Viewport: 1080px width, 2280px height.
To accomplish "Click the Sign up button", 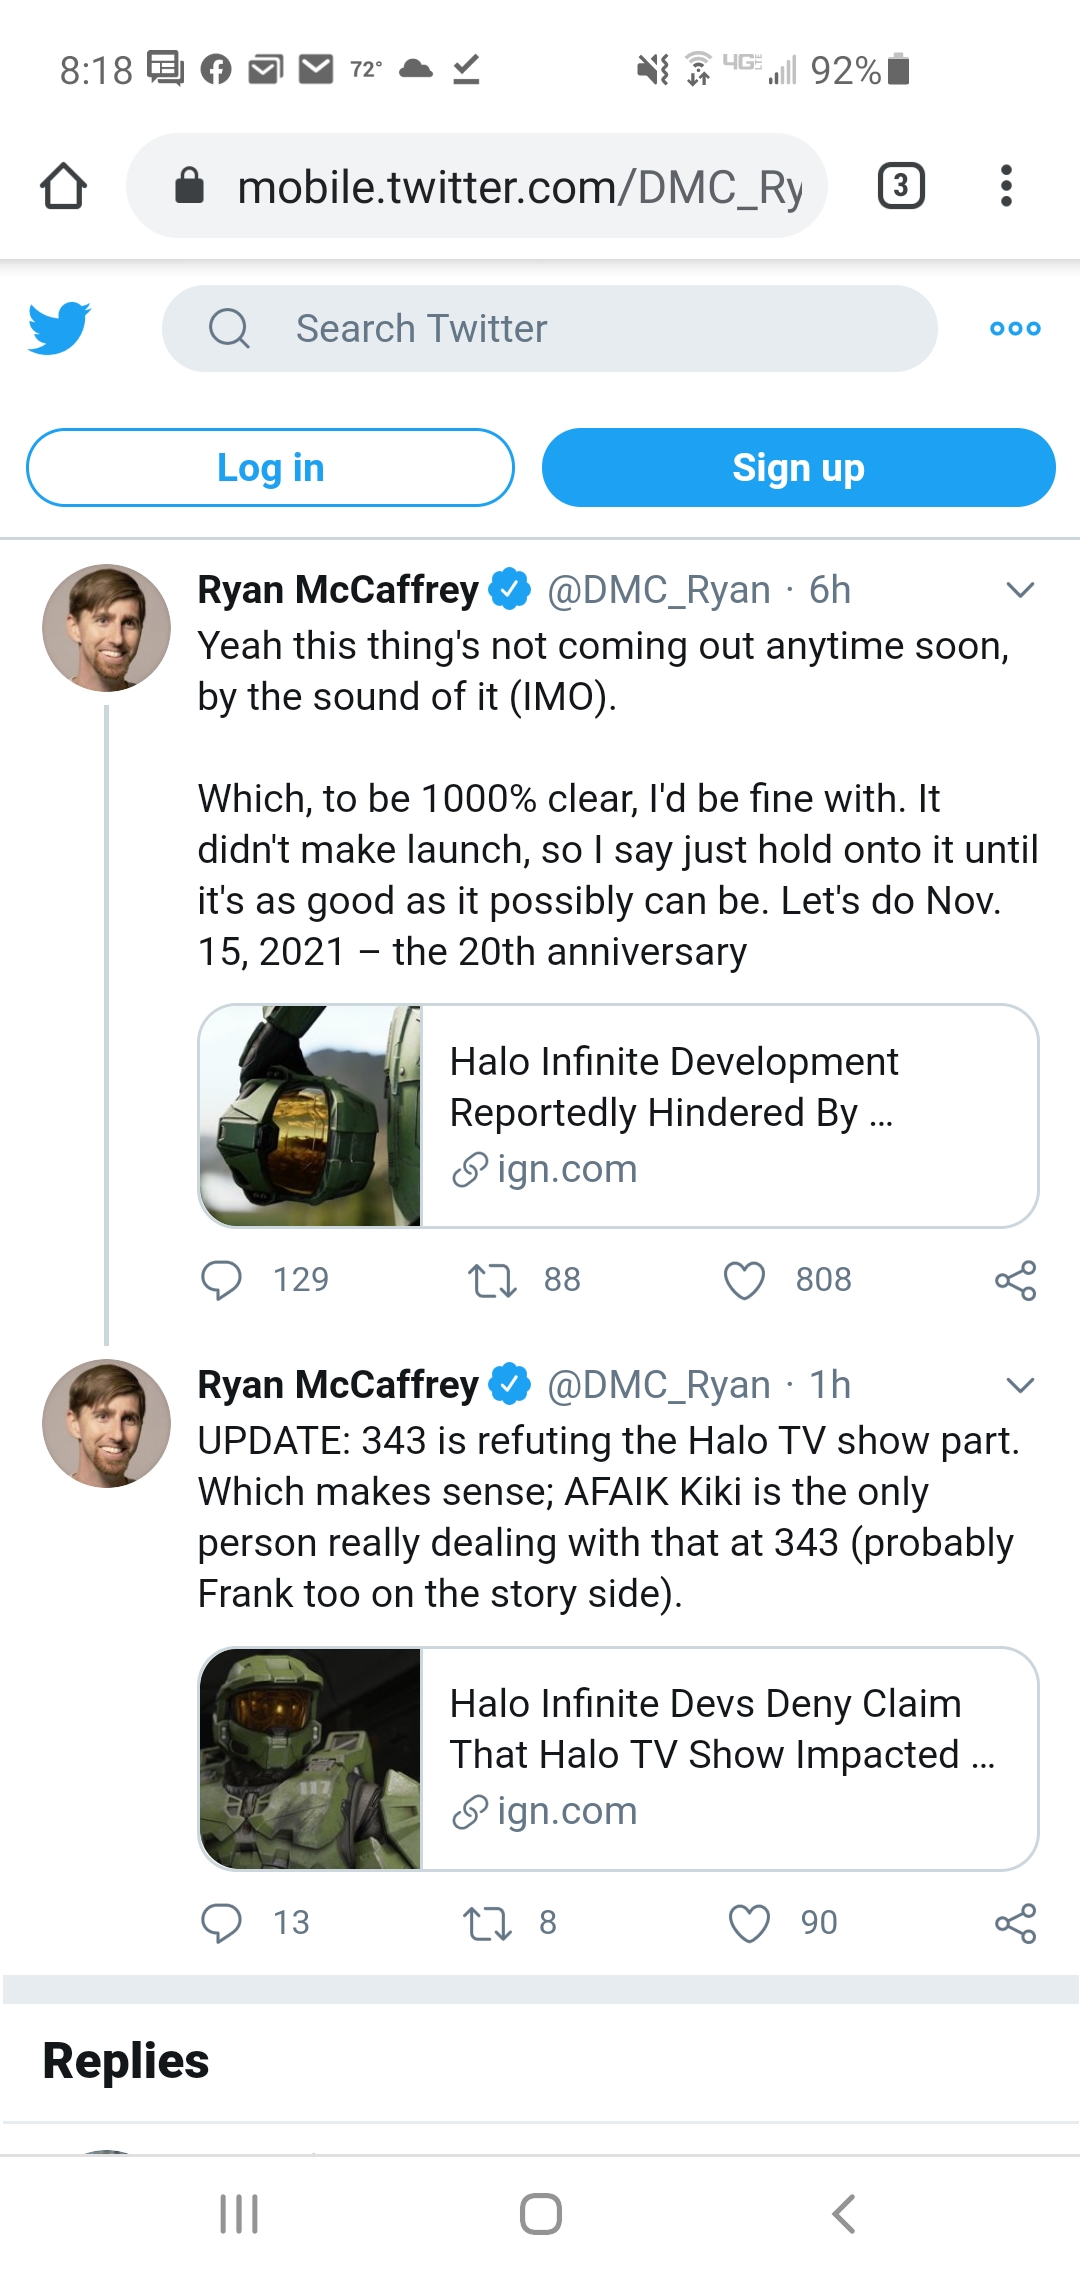I will [x=798, y=468].
